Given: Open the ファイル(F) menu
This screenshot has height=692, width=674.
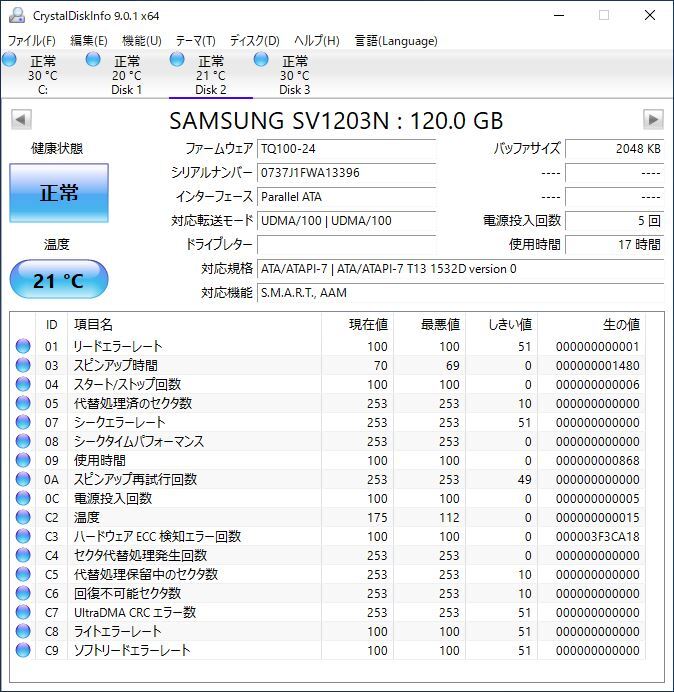Looking at the screenshot, I should pos(32,41).
